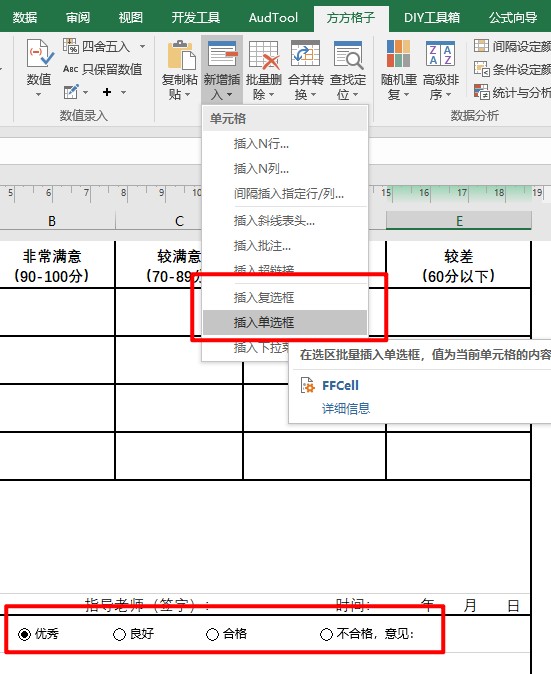Click the 复制粘贴 clipboard icon
Screen dimensions: 551x674
(181, 55)
